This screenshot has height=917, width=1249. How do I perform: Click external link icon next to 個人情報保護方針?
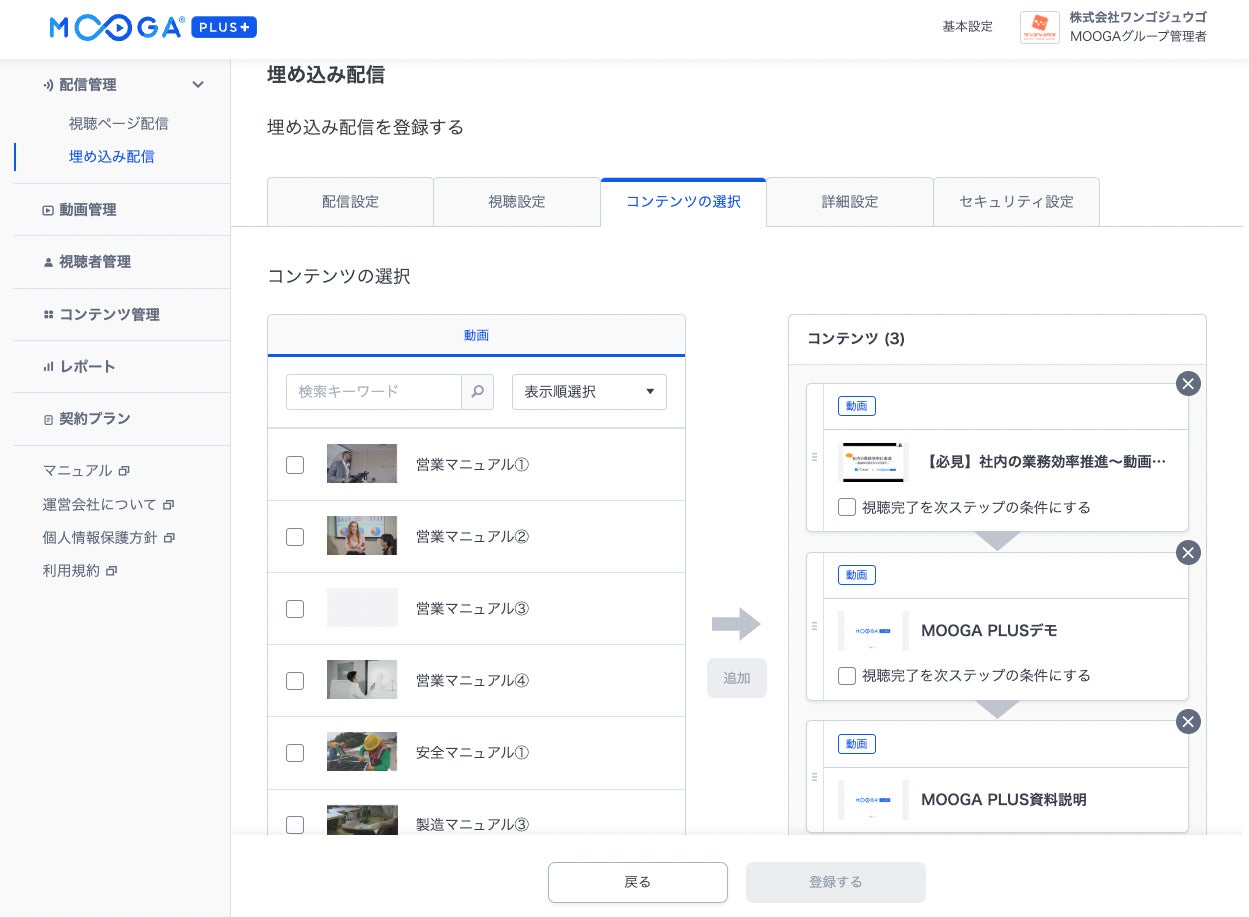(169, 538)
